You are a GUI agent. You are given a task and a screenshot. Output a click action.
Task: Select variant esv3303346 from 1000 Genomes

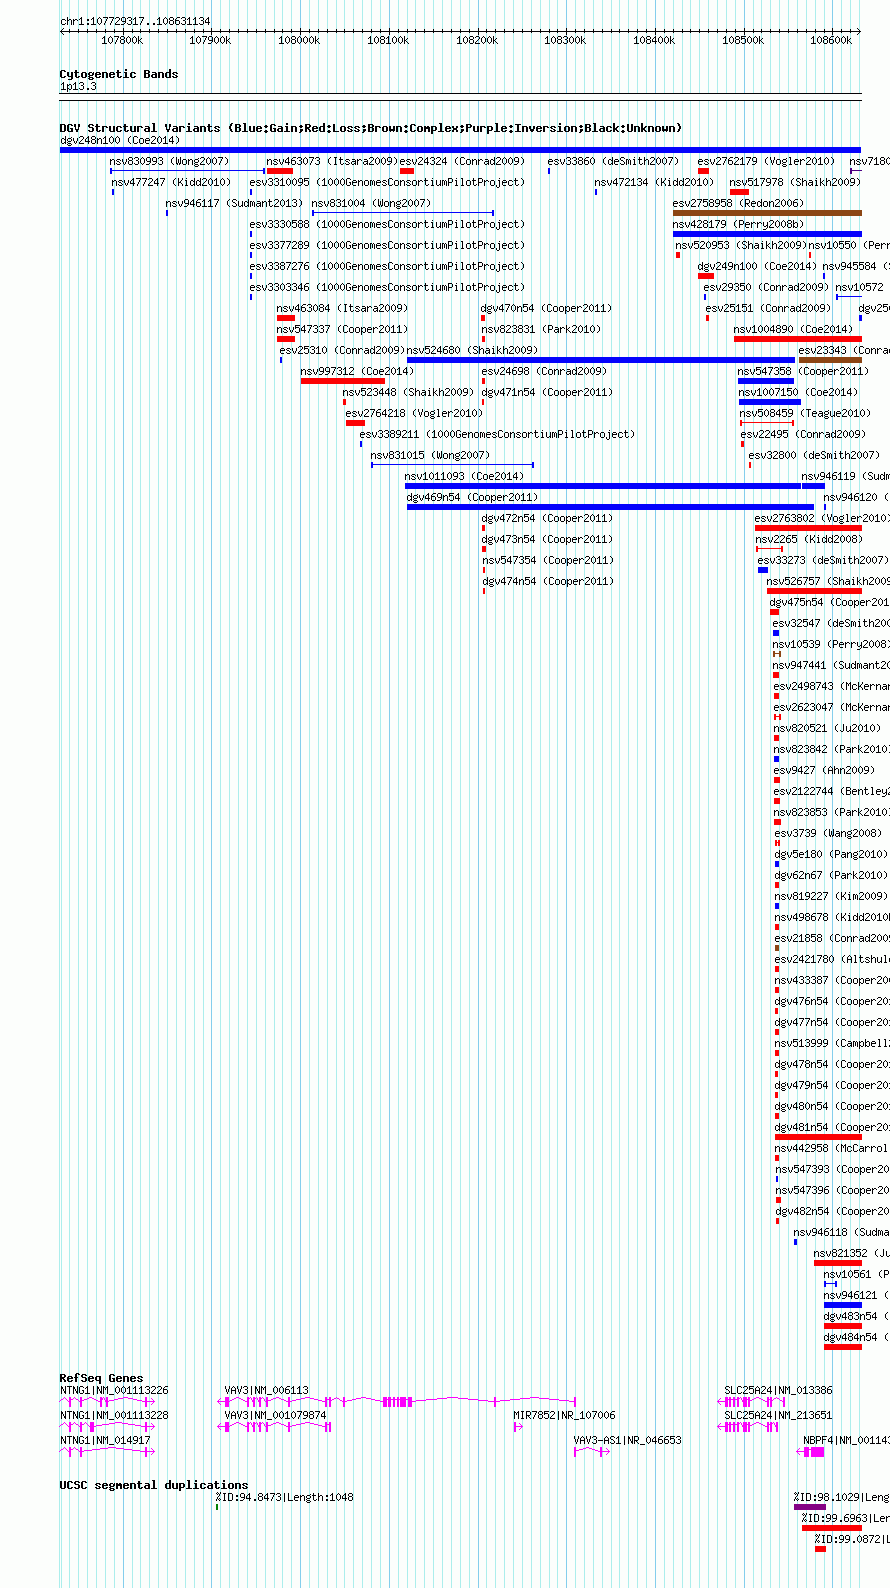[x=386, y=287]
